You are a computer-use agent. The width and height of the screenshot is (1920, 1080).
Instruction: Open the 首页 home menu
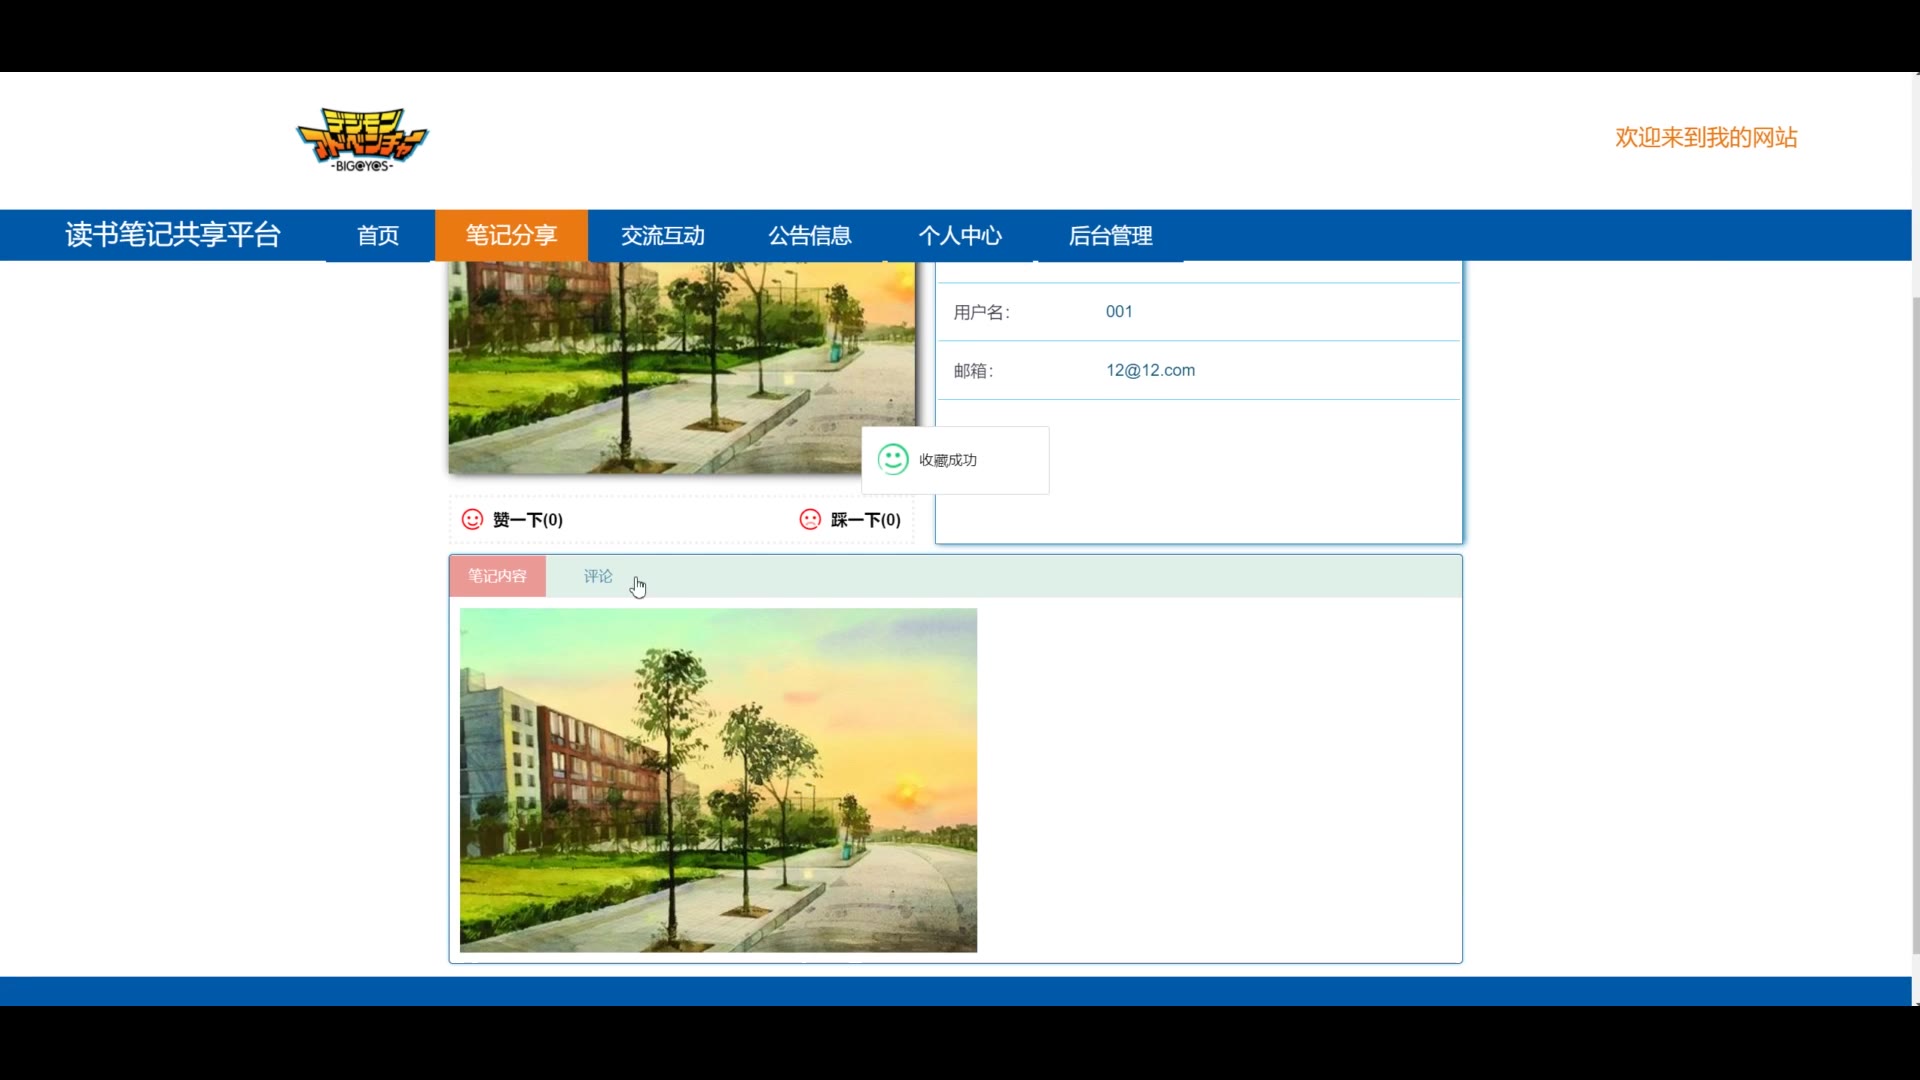pyautogui.click(x=378, y=236)
